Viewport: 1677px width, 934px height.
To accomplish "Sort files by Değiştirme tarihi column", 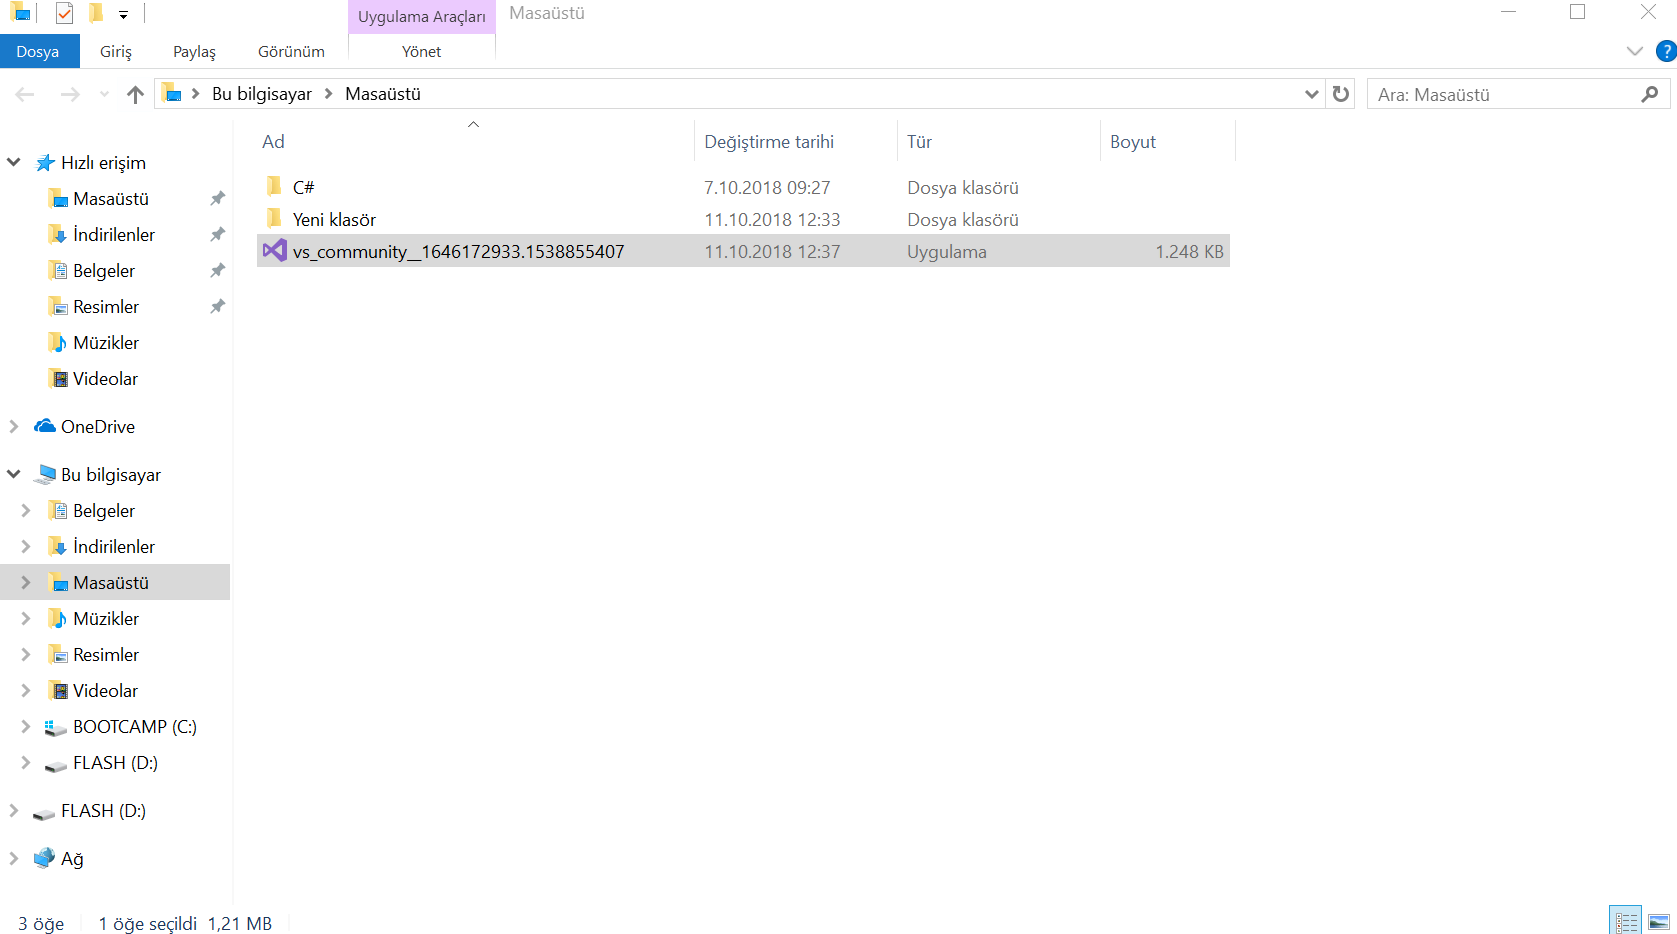I will click(x=768, y=142).
